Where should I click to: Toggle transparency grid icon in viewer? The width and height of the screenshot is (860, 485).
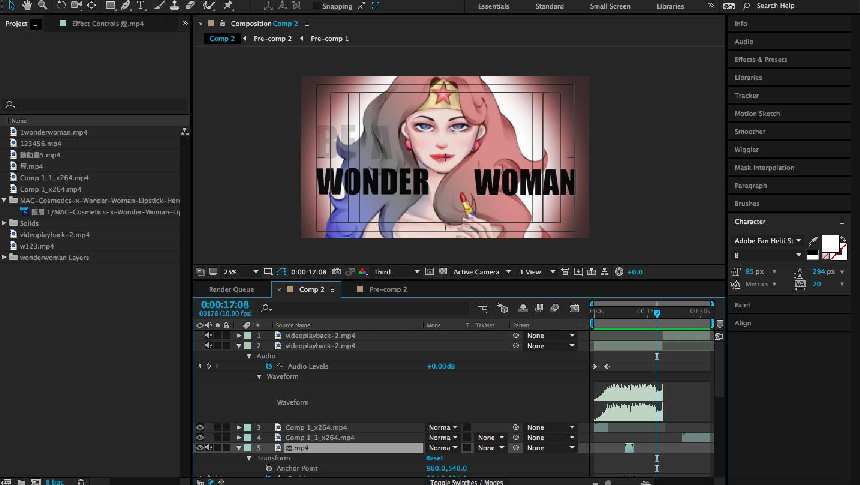point(443,272)
